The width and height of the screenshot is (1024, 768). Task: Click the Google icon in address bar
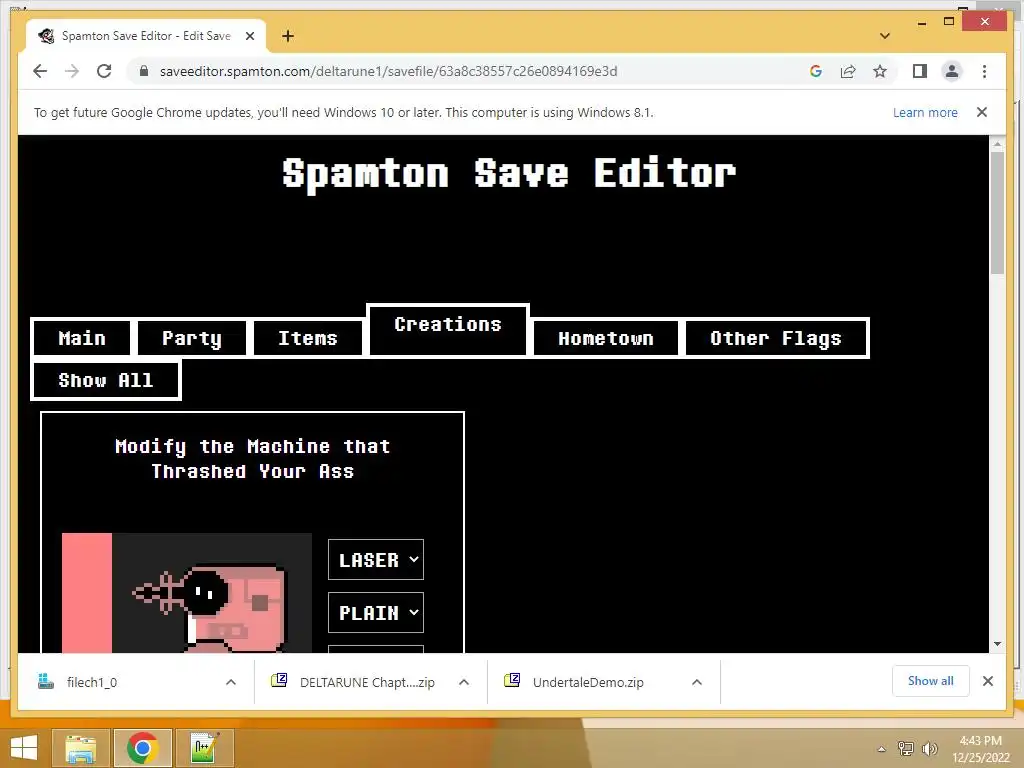click(816, 71)
